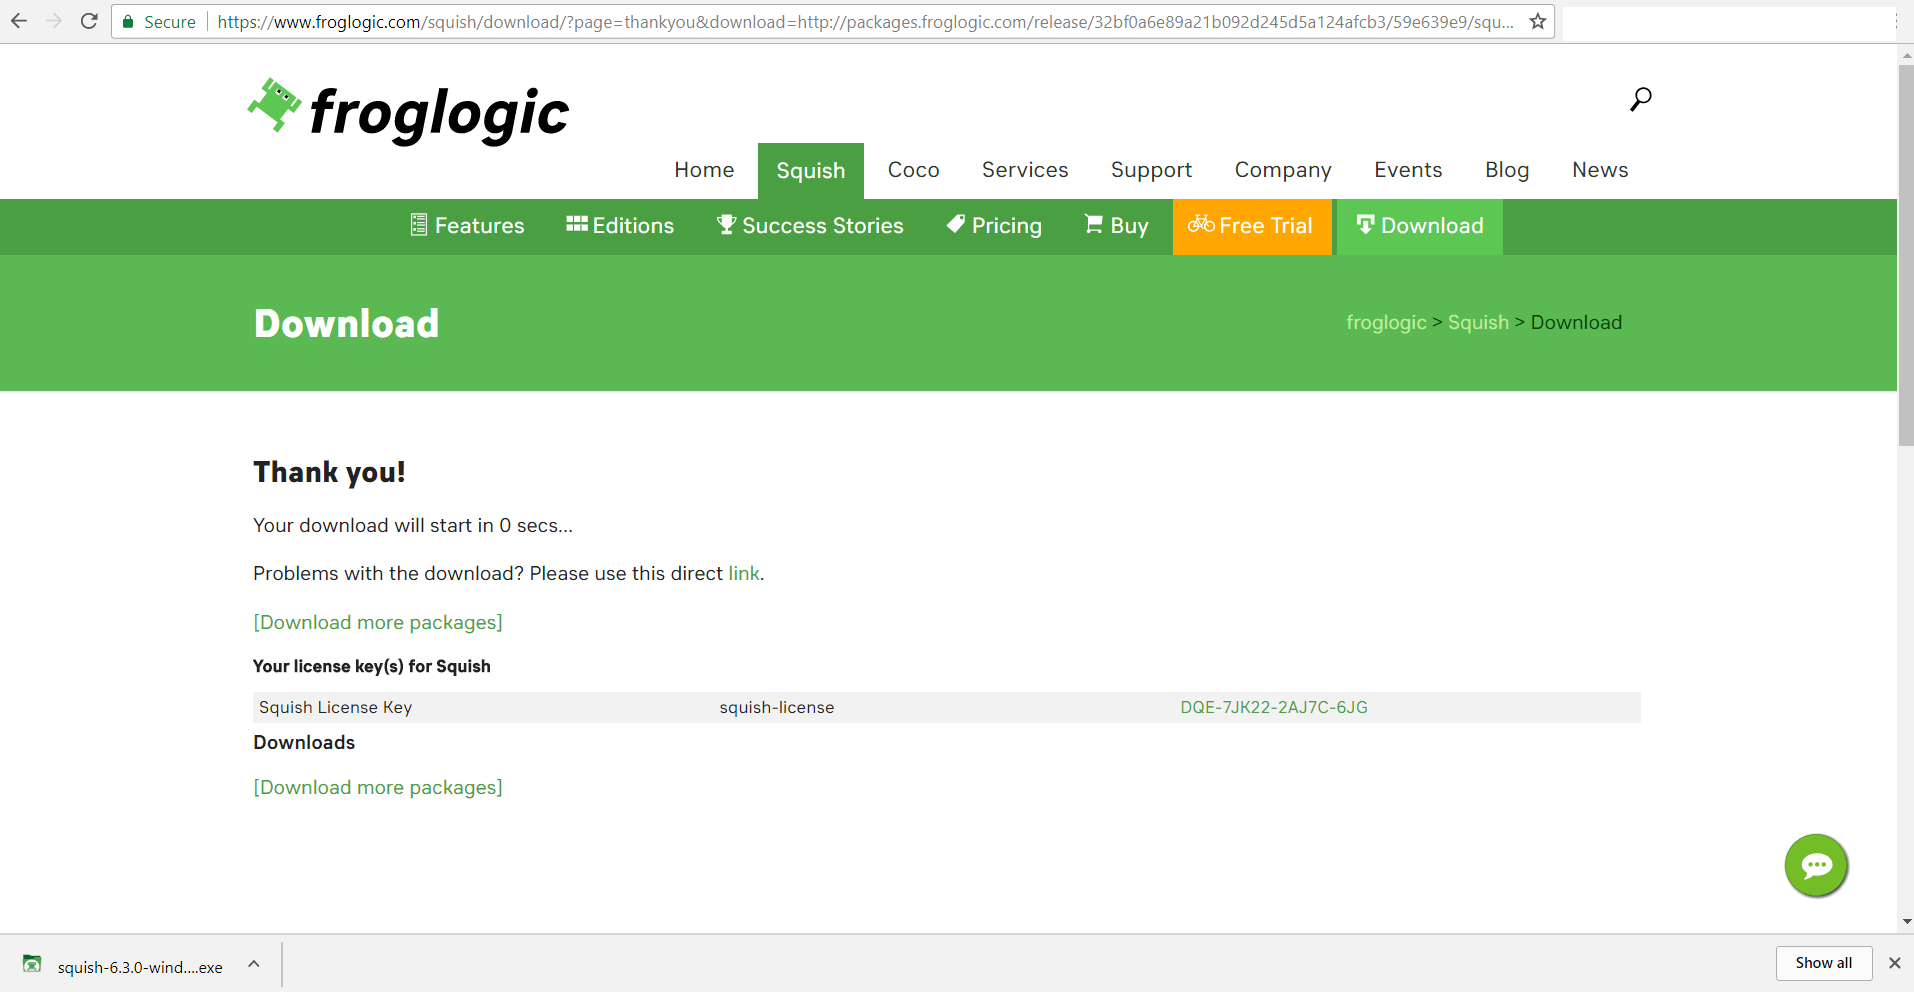Viewport: 1914px width, 992px height.
Task: Close the downloads bar
Action: (1894, 963)
